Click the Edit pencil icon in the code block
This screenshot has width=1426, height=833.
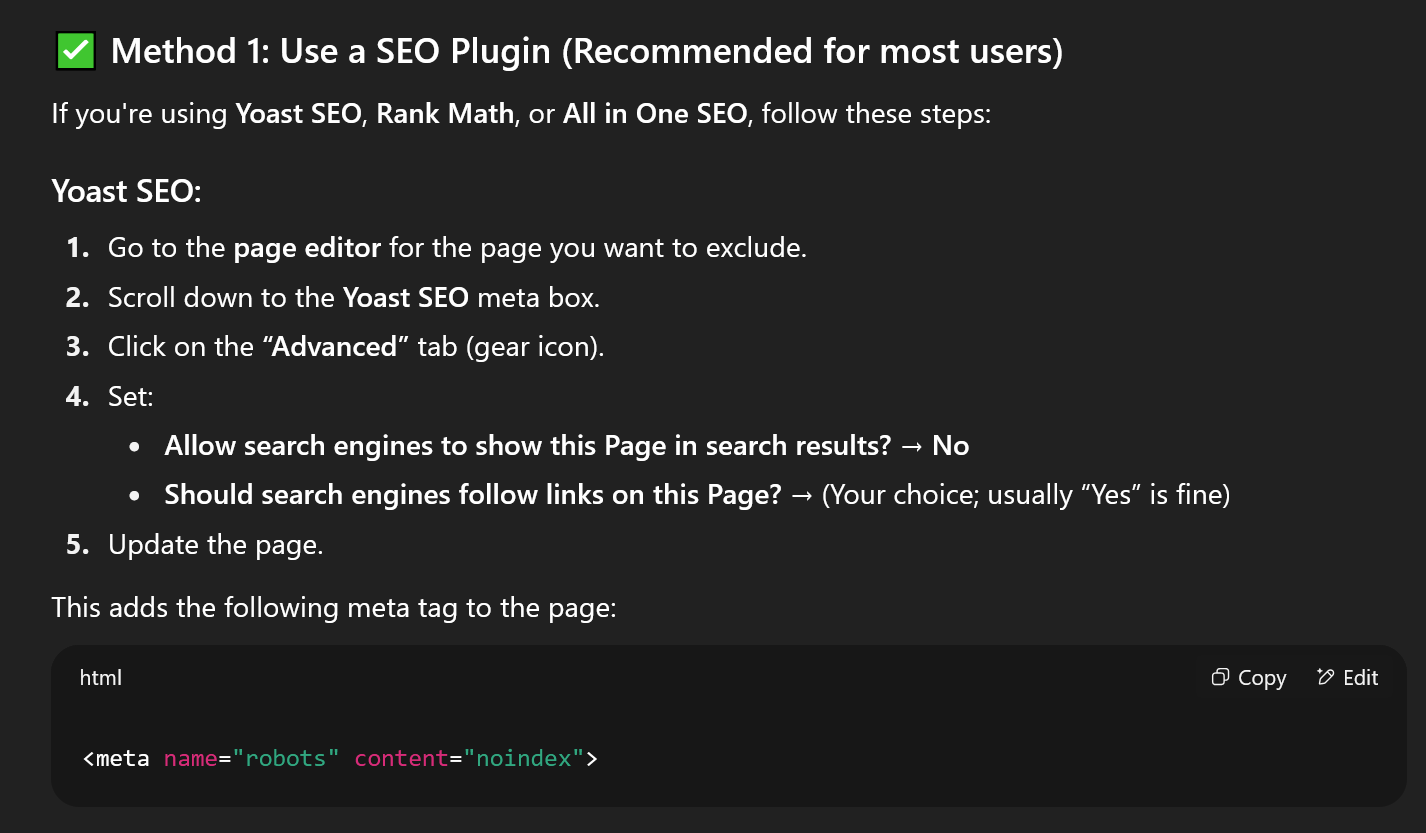[x=1327, y=678]
